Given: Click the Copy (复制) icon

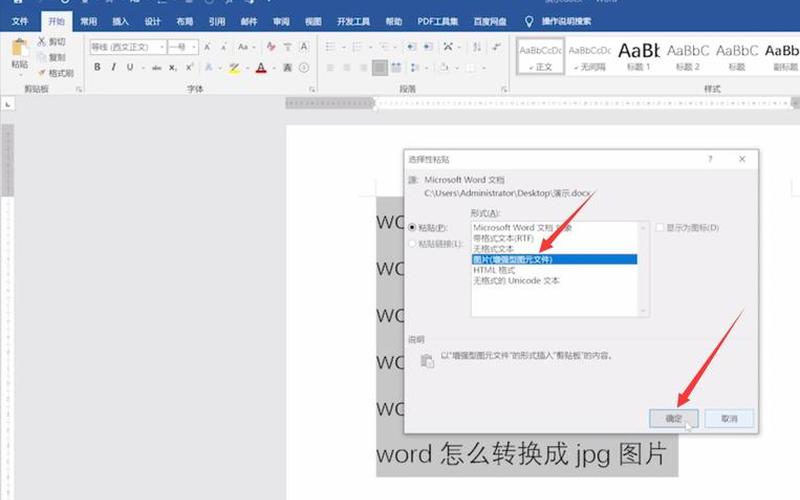Looking at the screenshot, I should (x=42, y=57).
